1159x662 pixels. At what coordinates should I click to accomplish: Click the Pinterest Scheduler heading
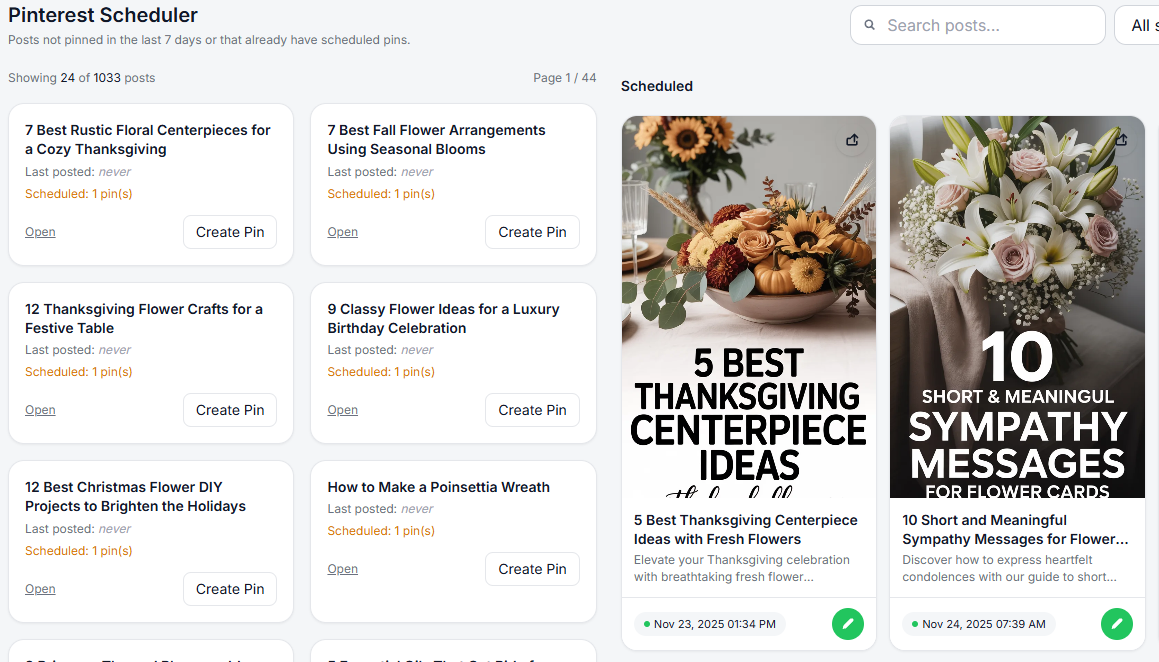(102, 15)
